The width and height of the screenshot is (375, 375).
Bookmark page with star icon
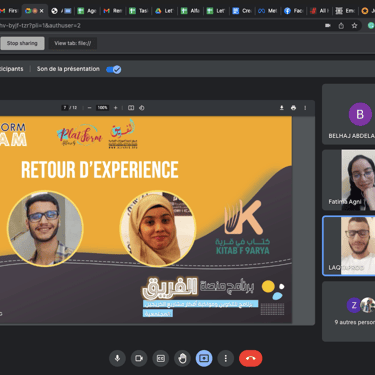click(x=354, y=26)
